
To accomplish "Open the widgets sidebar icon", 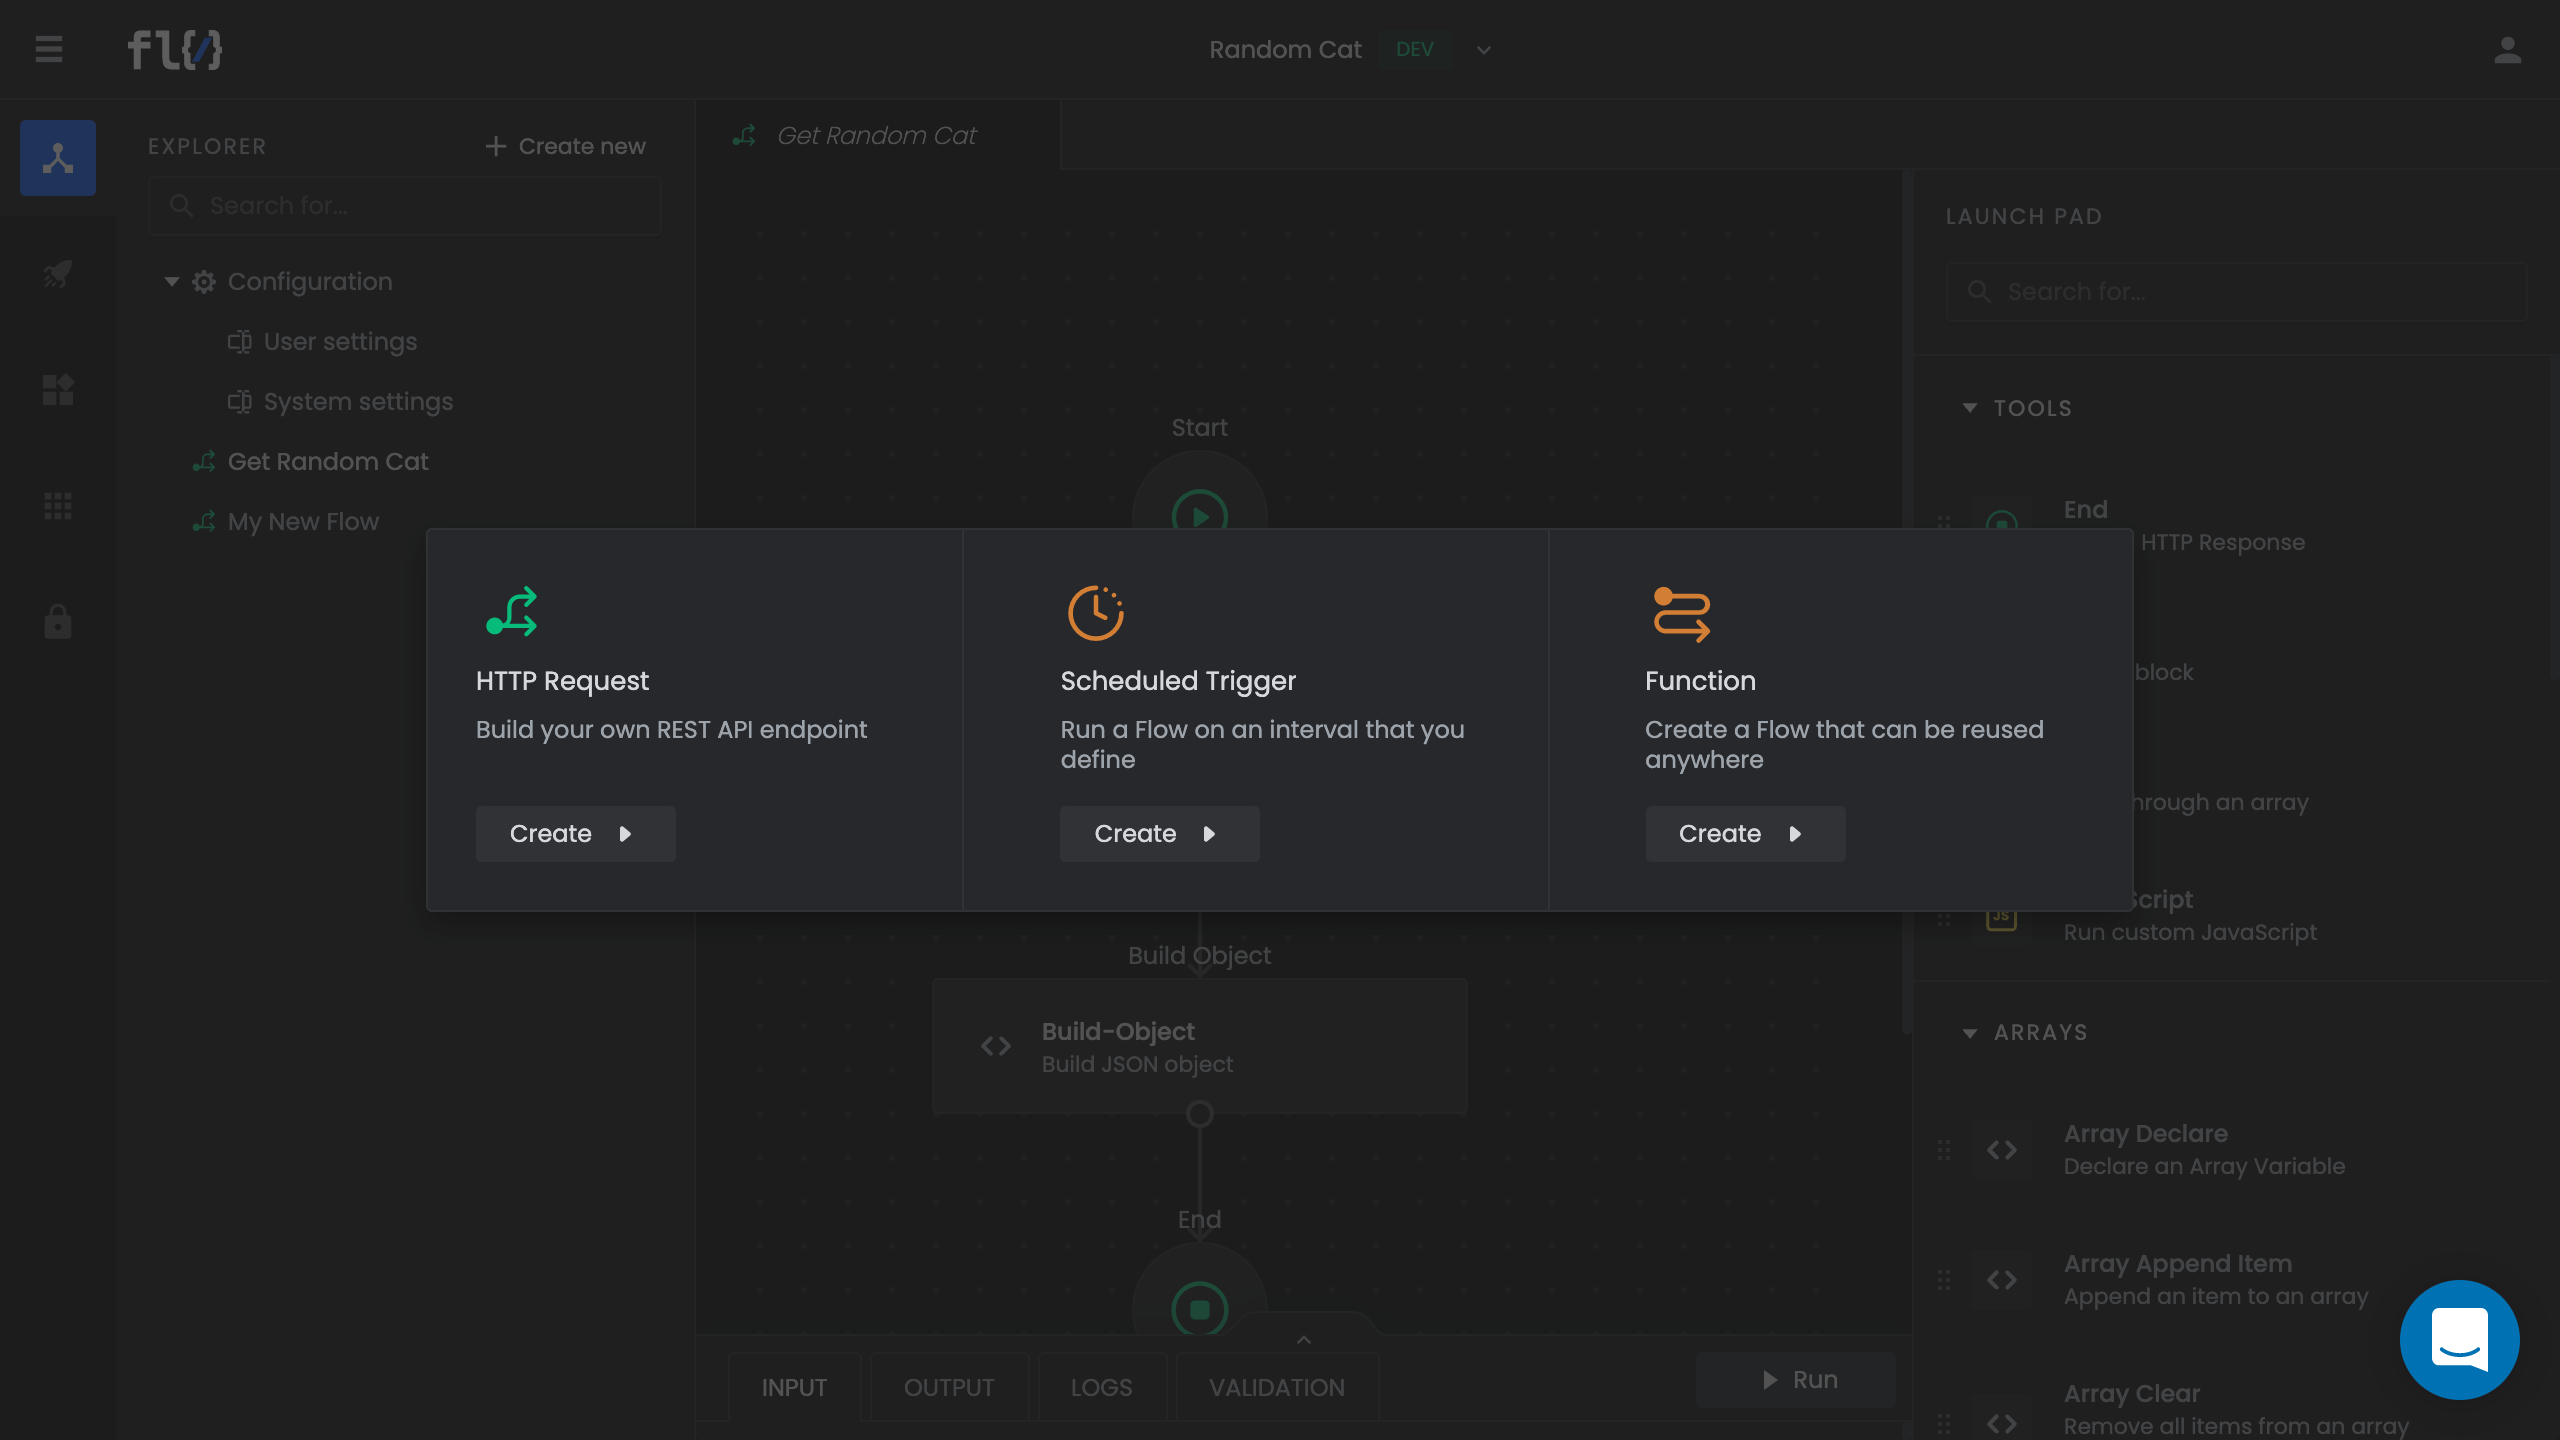I will 58,390.
